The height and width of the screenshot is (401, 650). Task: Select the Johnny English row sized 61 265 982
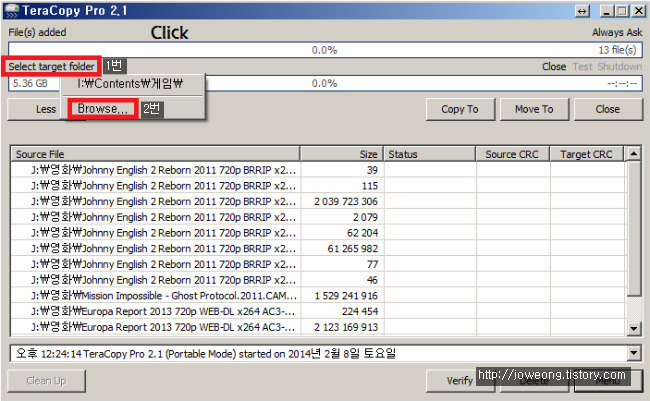[318, 249]
